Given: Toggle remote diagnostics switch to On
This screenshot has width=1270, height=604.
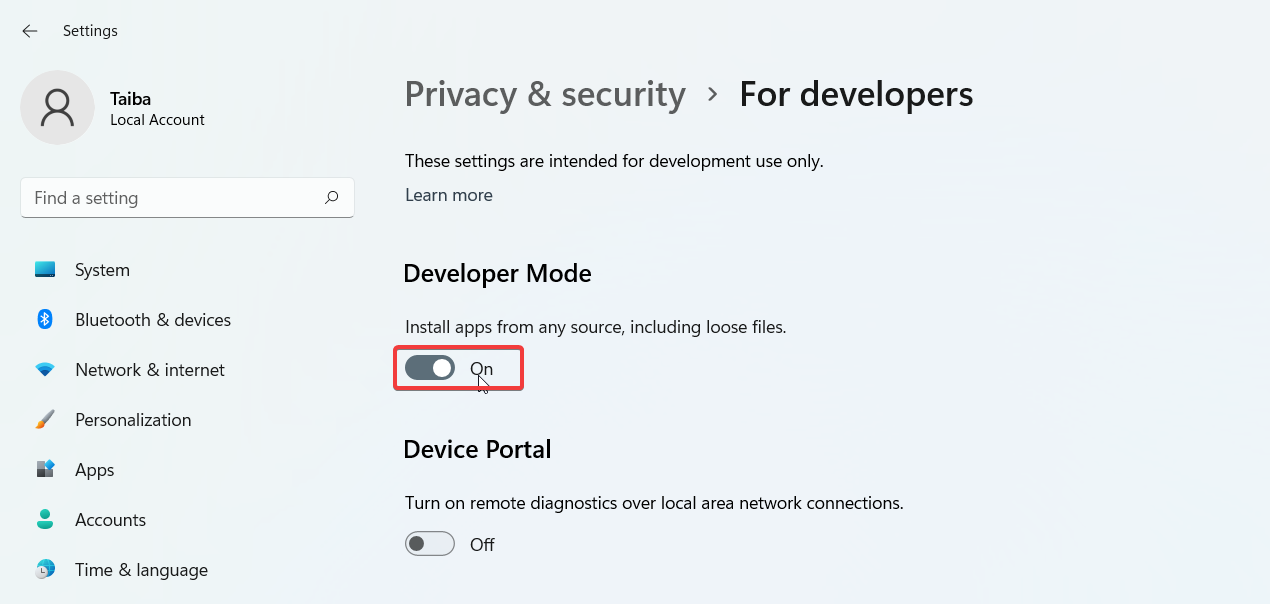Looking at the screenshot, I should click(x=429, y=543).
